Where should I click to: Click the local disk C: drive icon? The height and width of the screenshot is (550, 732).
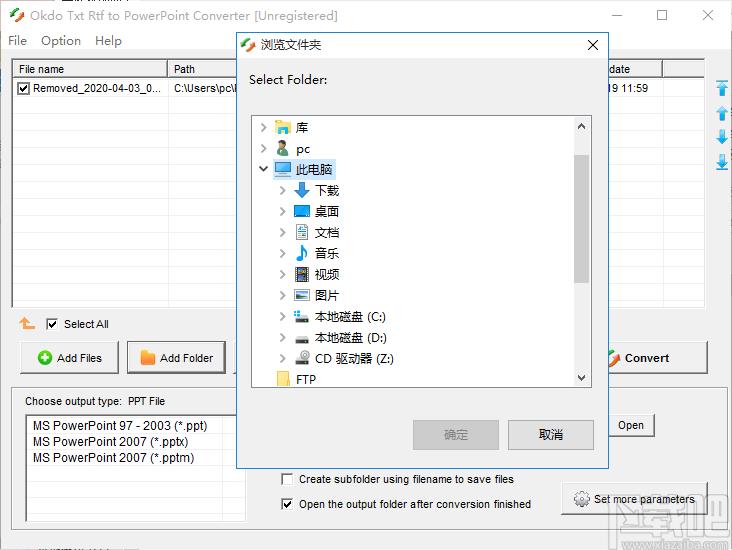pos(302,316)
